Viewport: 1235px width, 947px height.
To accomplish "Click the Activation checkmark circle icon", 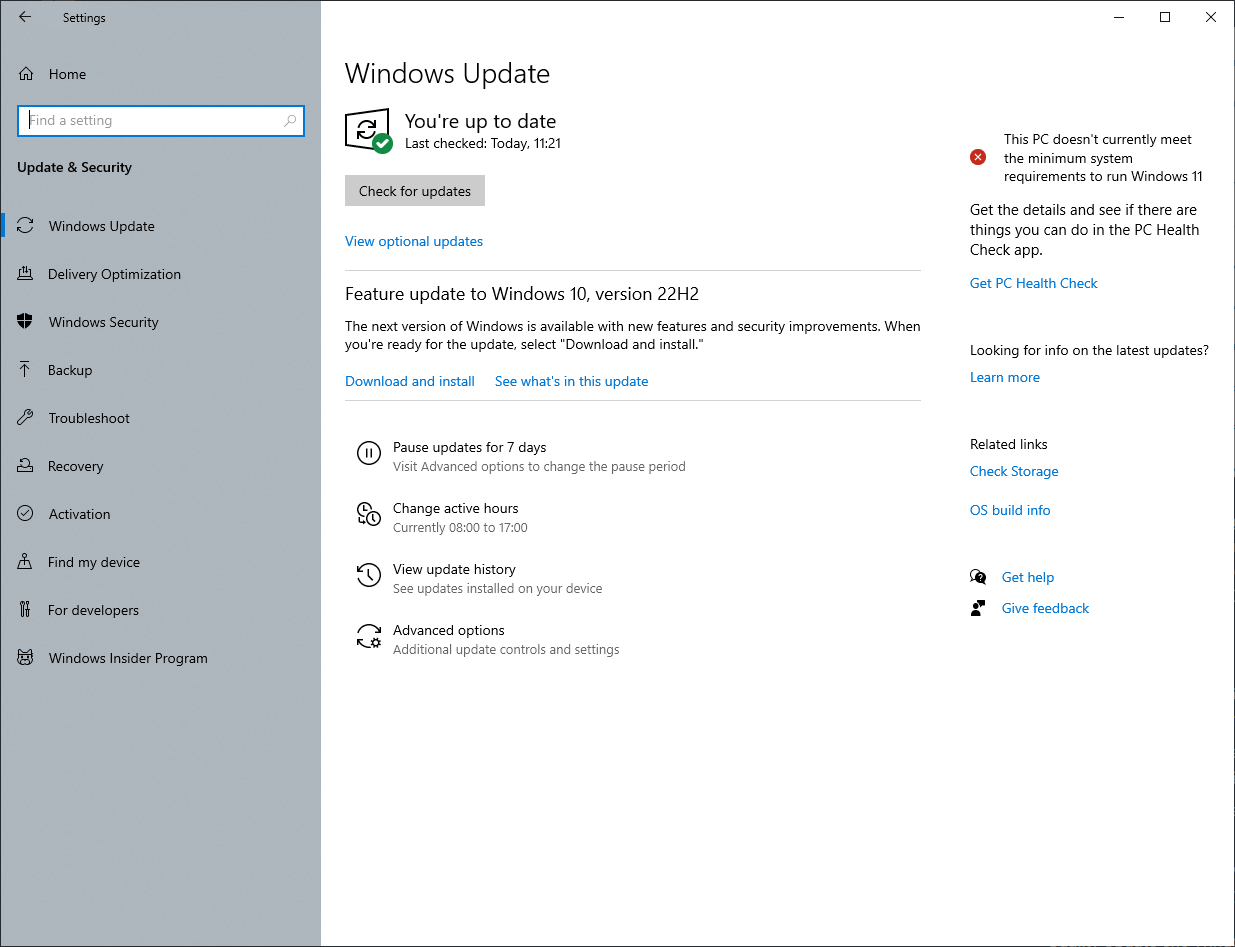I will [x=26, y=514].
